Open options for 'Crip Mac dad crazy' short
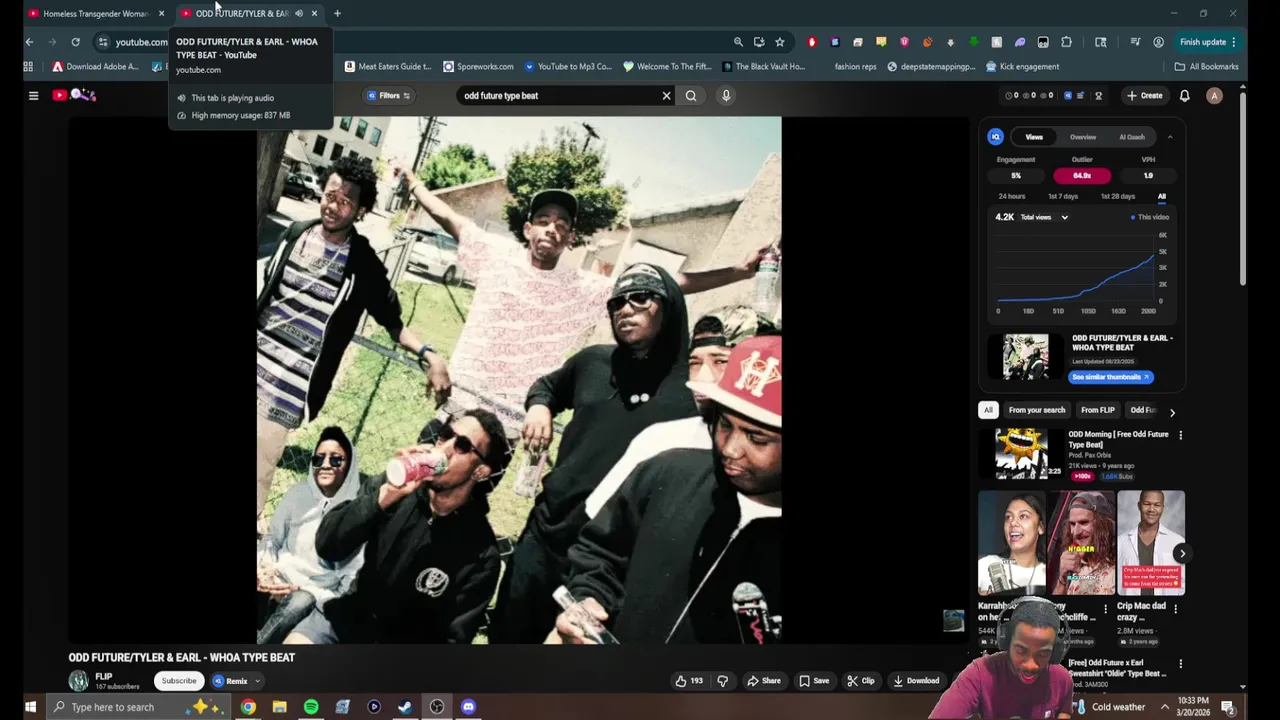1280x720 pixels. 1175,608
